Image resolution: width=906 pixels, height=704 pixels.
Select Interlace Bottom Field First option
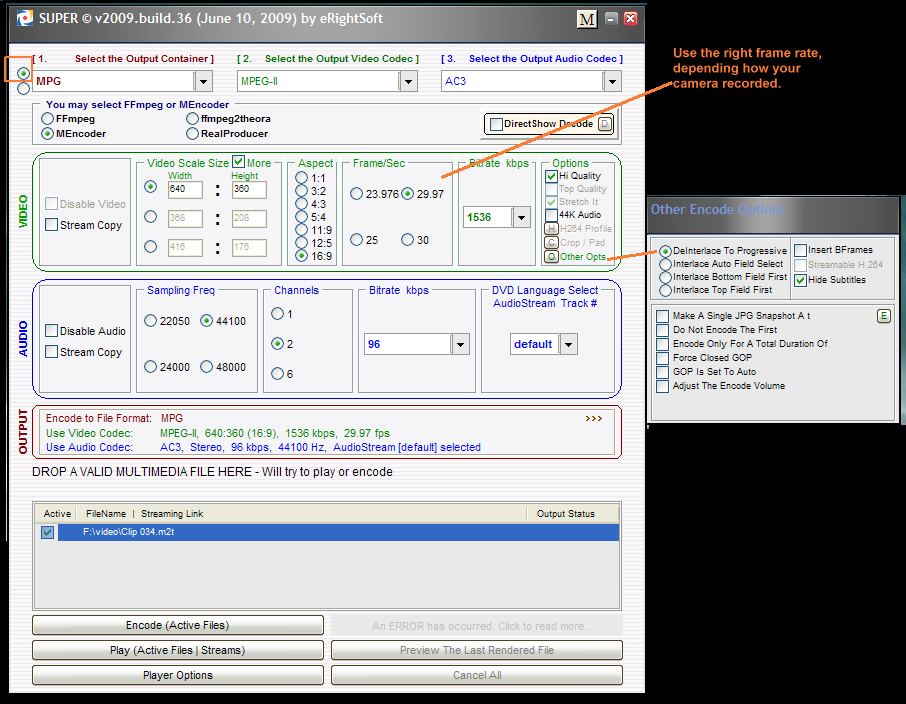(666, 277)
